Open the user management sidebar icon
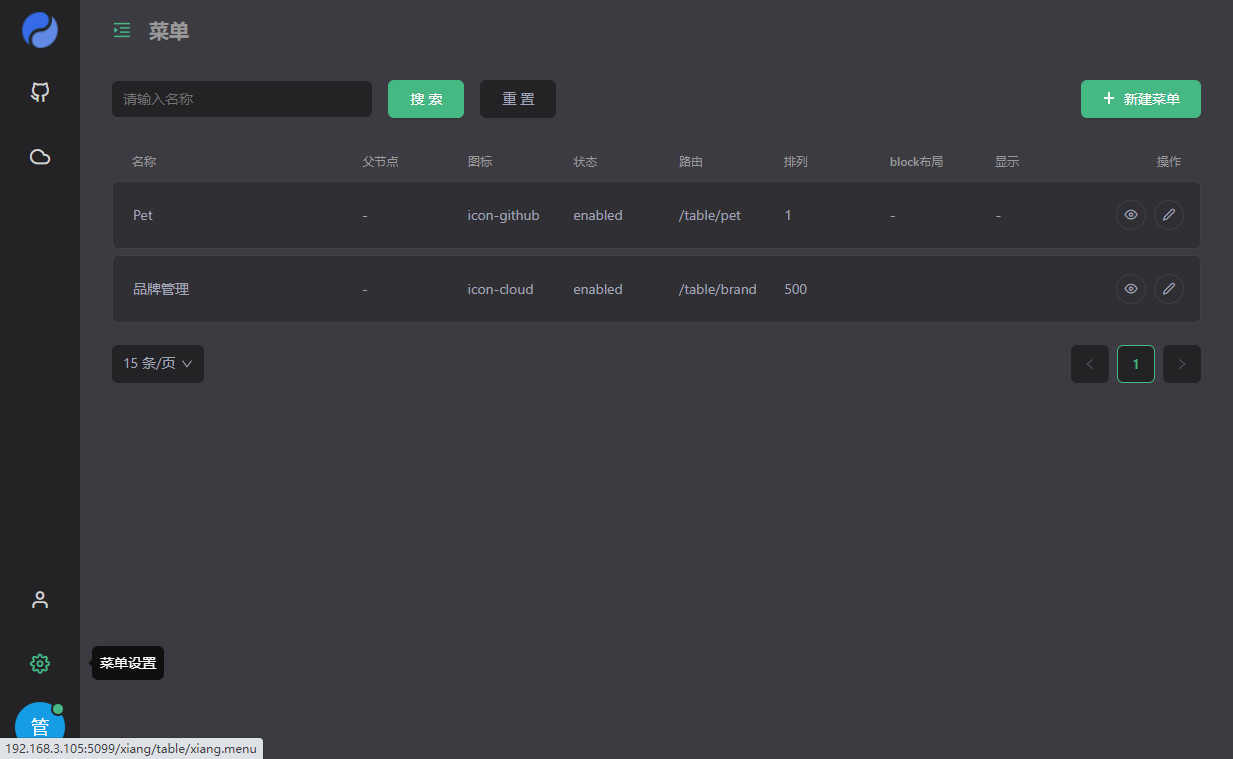This screenshot has height=759, width=1233. [x=40, y=600]
